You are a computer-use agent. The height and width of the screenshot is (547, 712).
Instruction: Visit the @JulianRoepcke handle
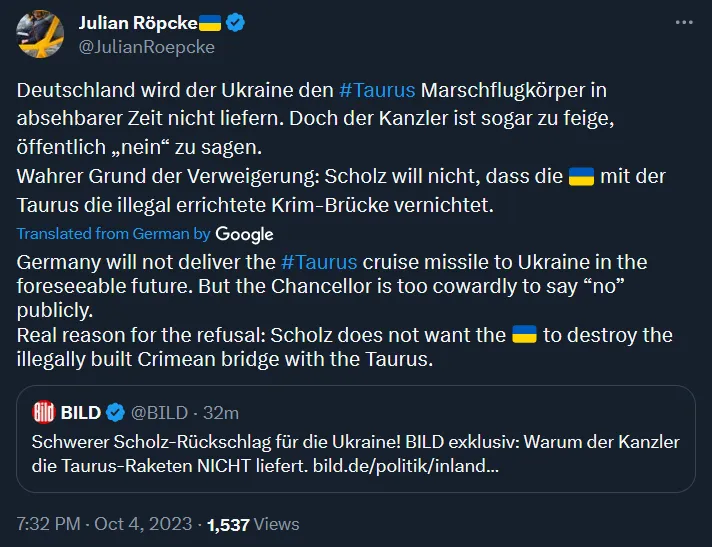coord(146,46)
